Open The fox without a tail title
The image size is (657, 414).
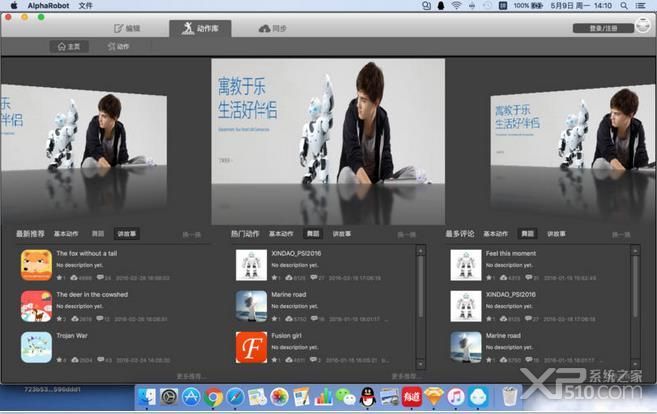[87, 254]
